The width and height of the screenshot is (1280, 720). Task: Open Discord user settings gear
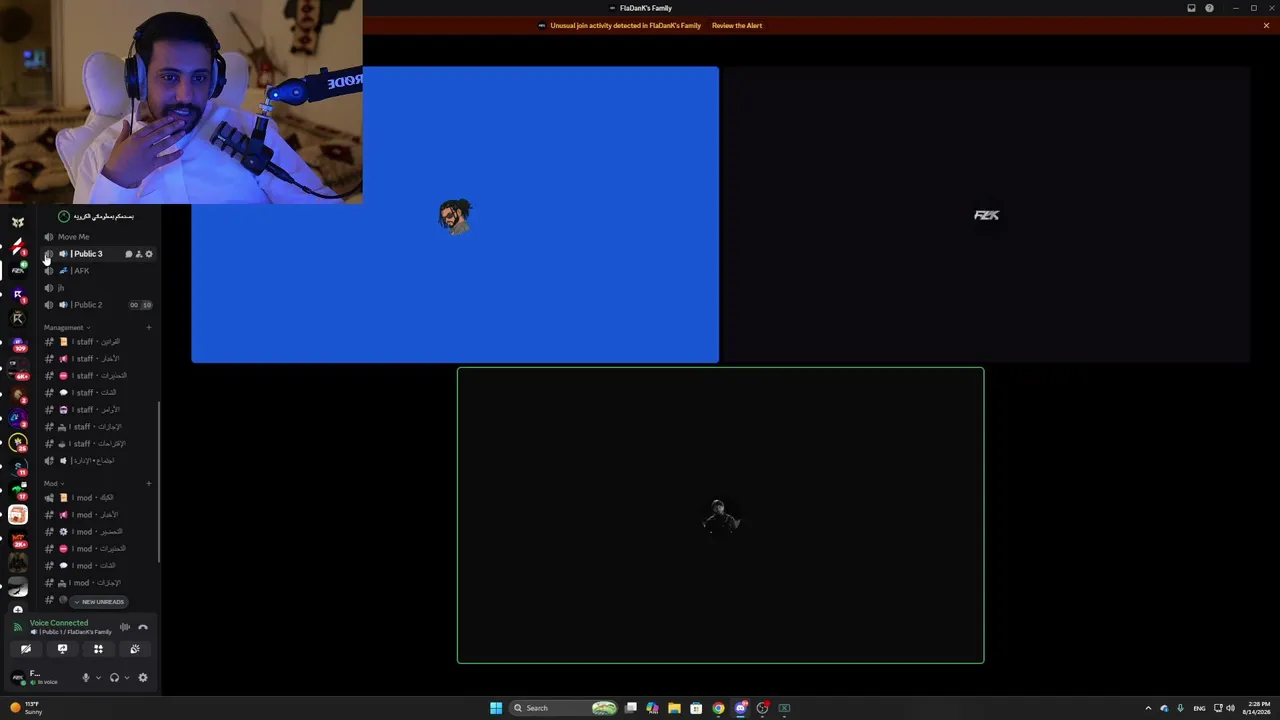pyautogui.click(x=143, y=678)
